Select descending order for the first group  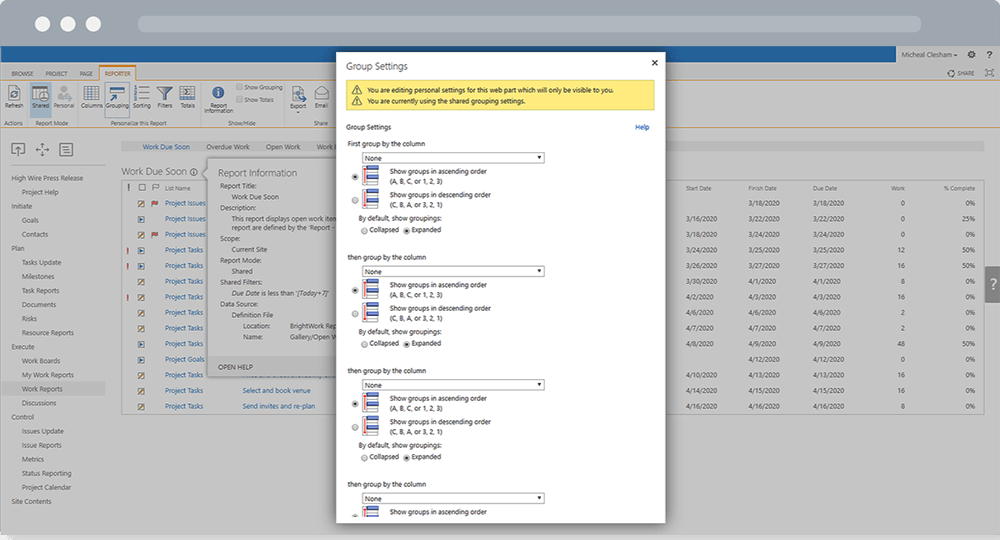click(355, 200)
